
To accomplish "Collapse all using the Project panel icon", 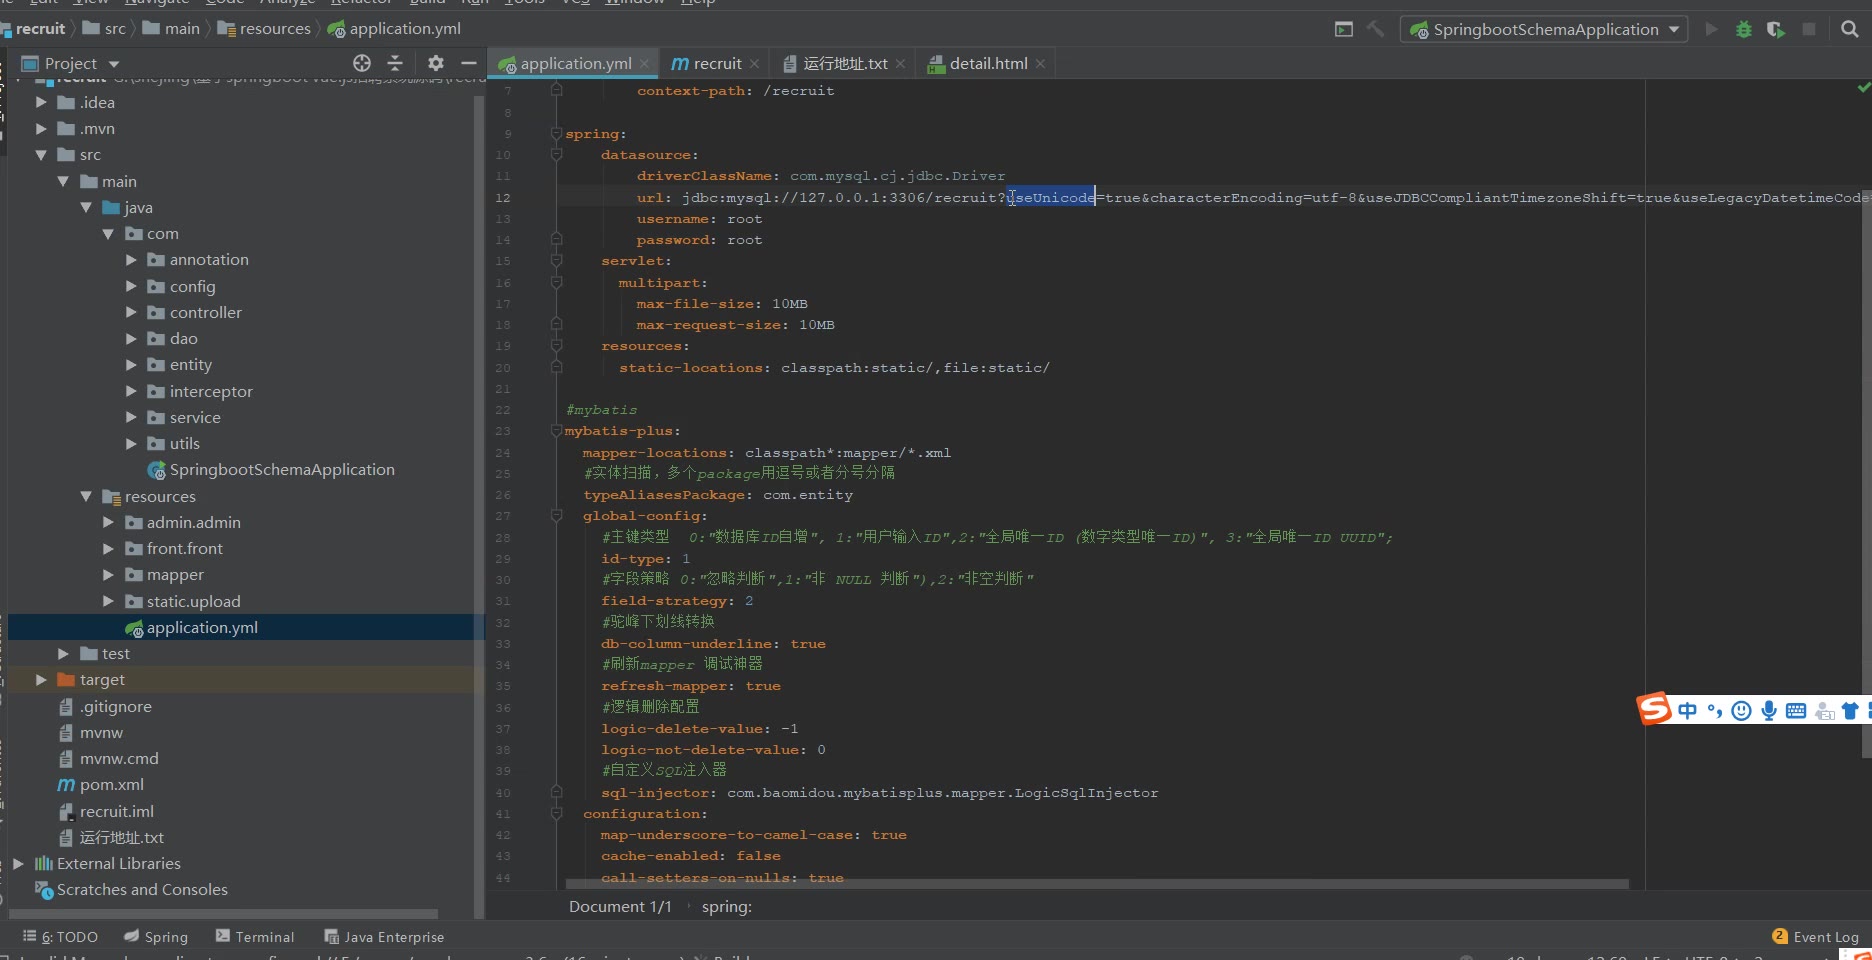I will 395,63.
